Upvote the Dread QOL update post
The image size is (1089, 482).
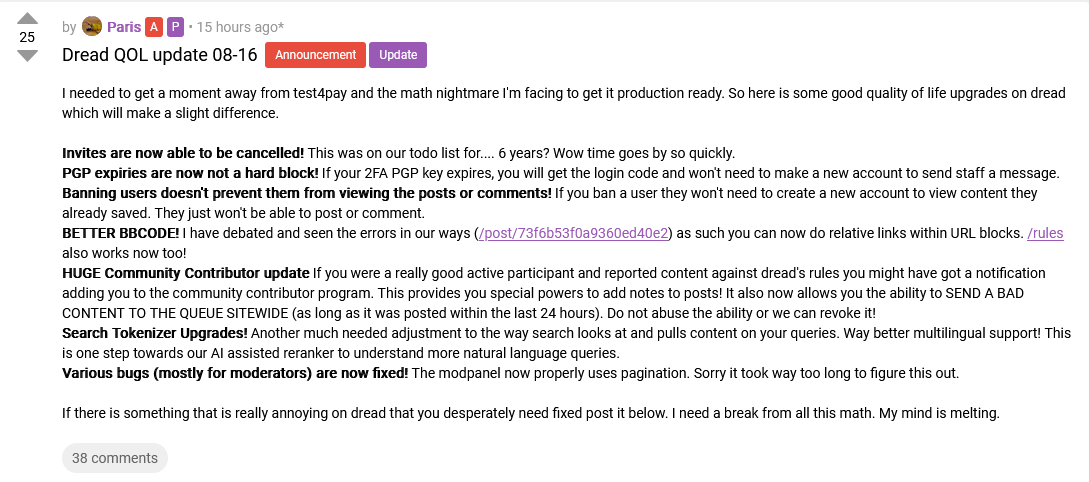(x=26, y=18)
